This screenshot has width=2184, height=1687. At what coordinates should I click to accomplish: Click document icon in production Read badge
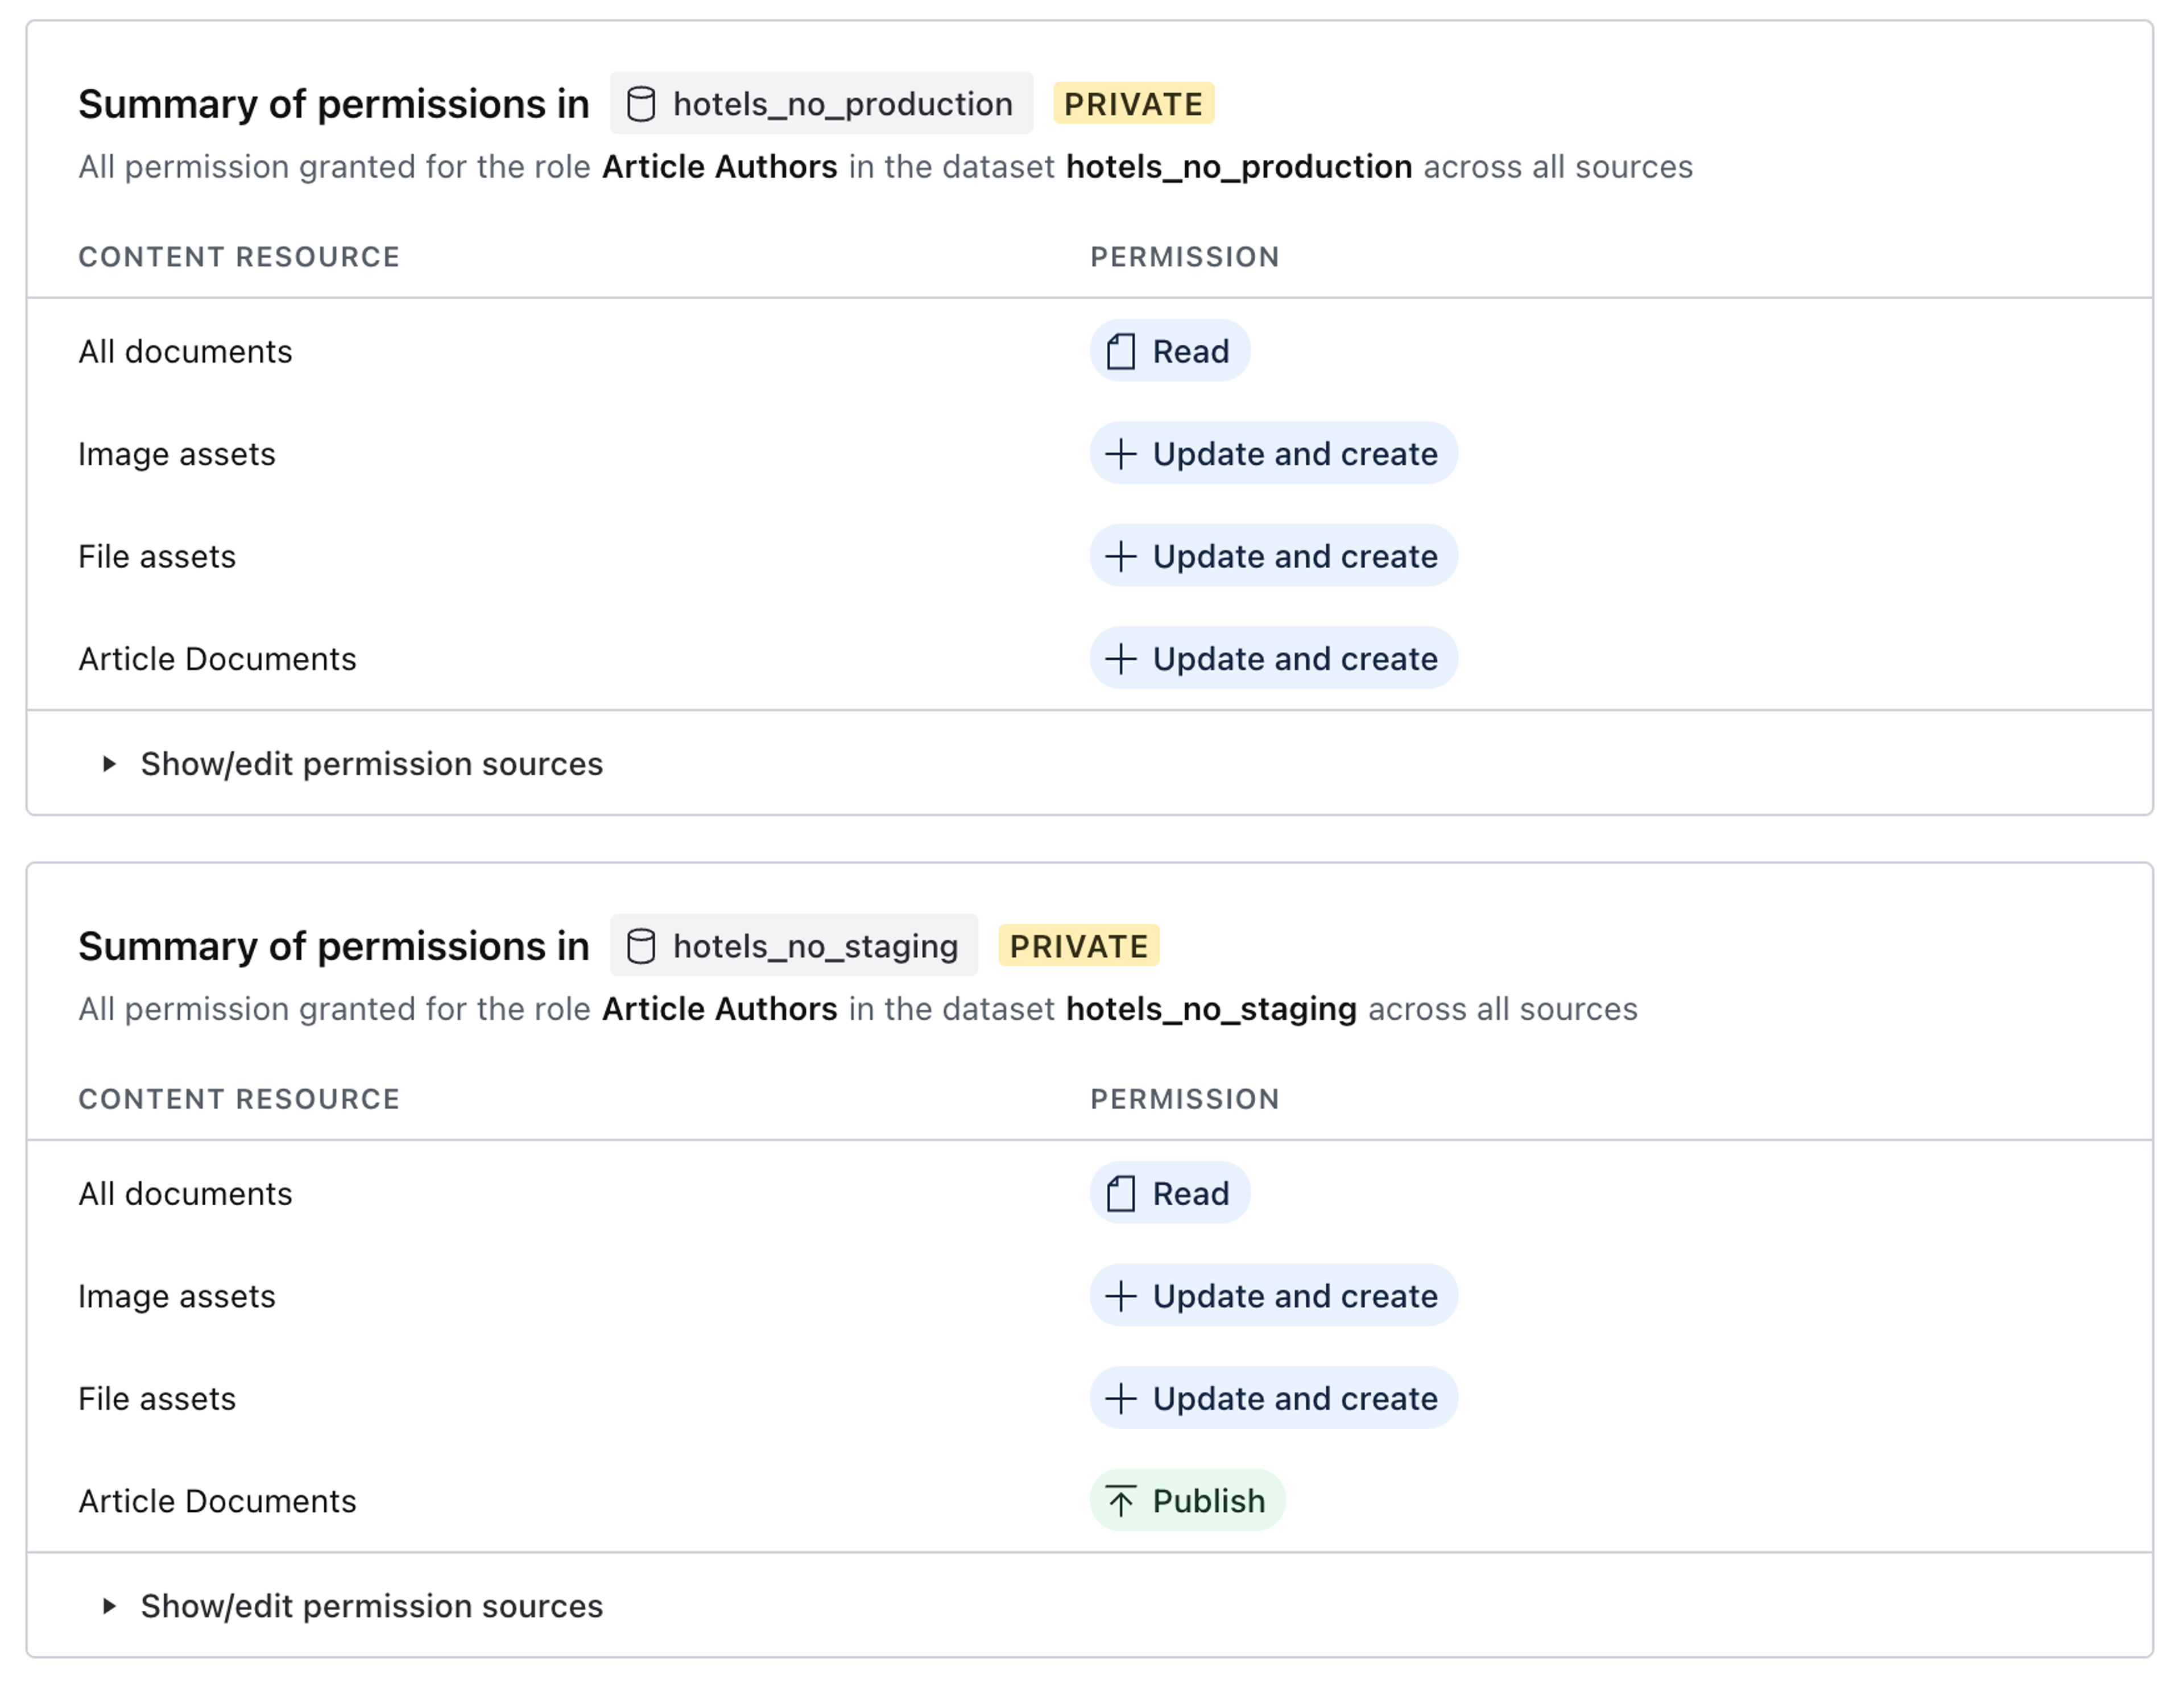pos(1121,352)
